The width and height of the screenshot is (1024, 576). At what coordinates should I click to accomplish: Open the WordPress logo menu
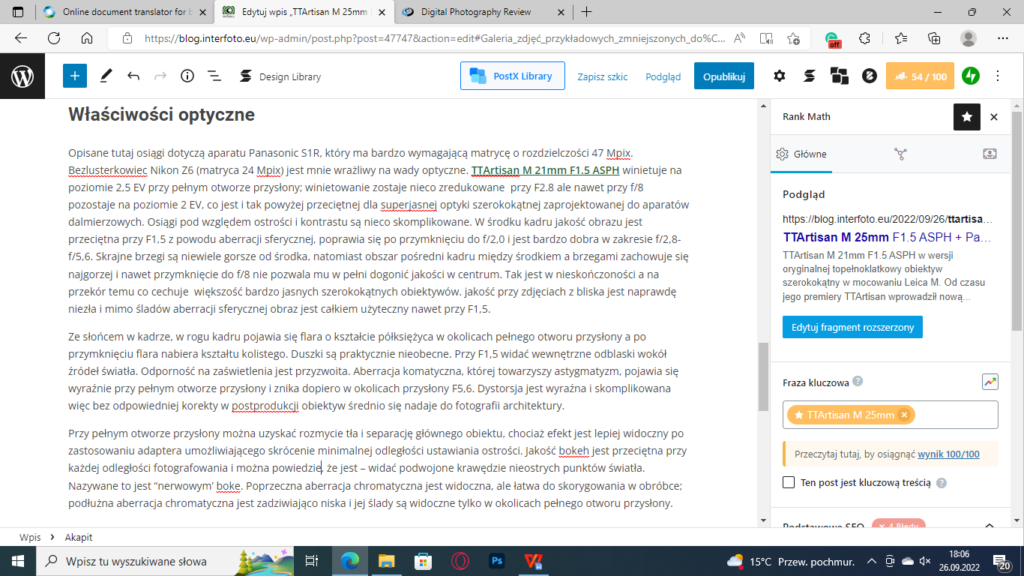[x=22, y=76]
